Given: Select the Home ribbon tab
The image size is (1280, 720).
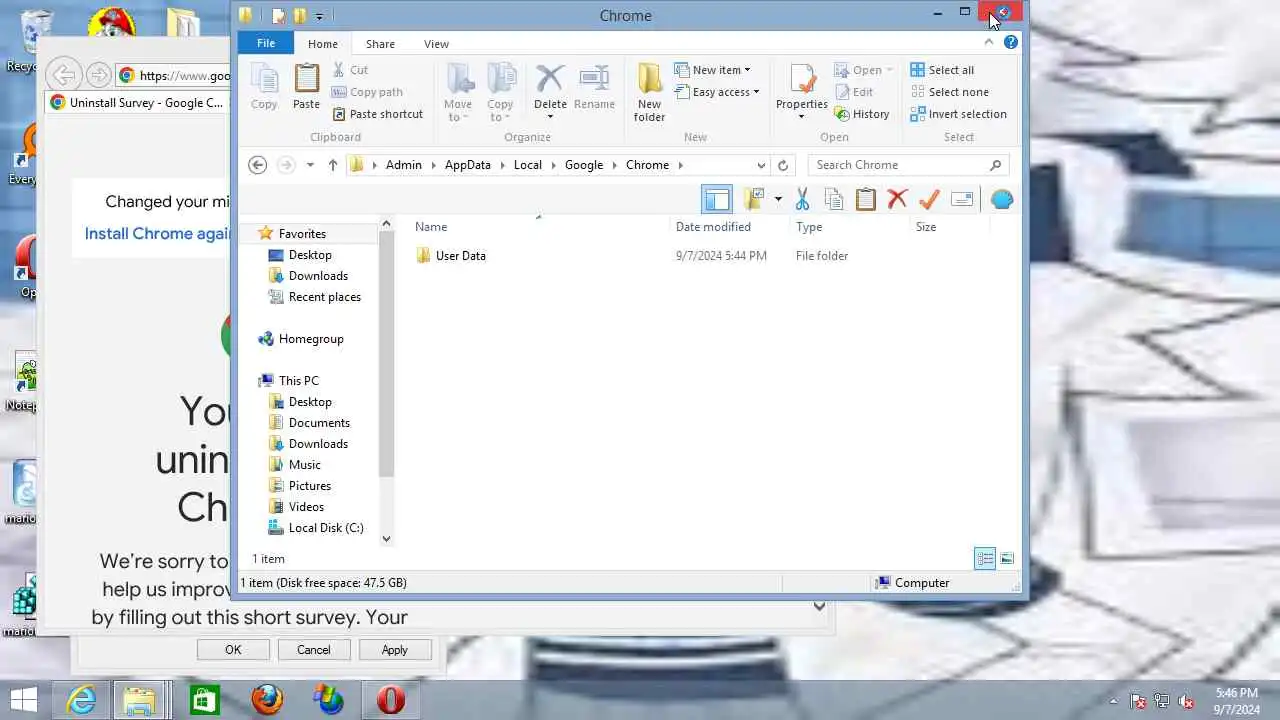Looking at the screenshot, I should click(323, 43).
